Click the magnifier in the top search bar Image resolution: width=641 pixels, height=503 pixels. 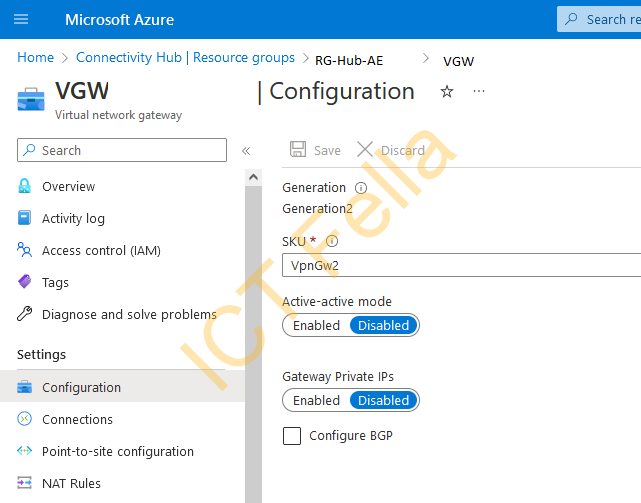click(x=571, y=19)
